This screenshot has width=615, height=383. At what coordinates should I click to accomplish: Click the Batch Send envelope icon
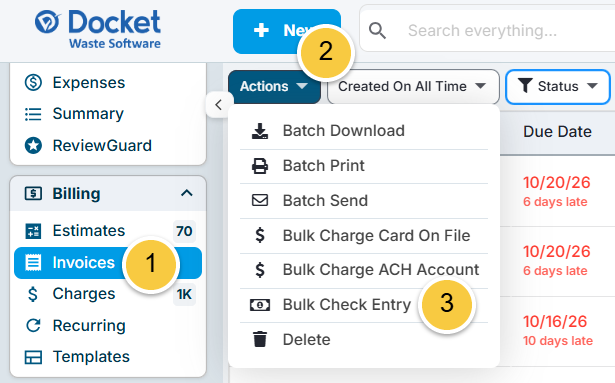pyautogui.click(x=260, y=201)
